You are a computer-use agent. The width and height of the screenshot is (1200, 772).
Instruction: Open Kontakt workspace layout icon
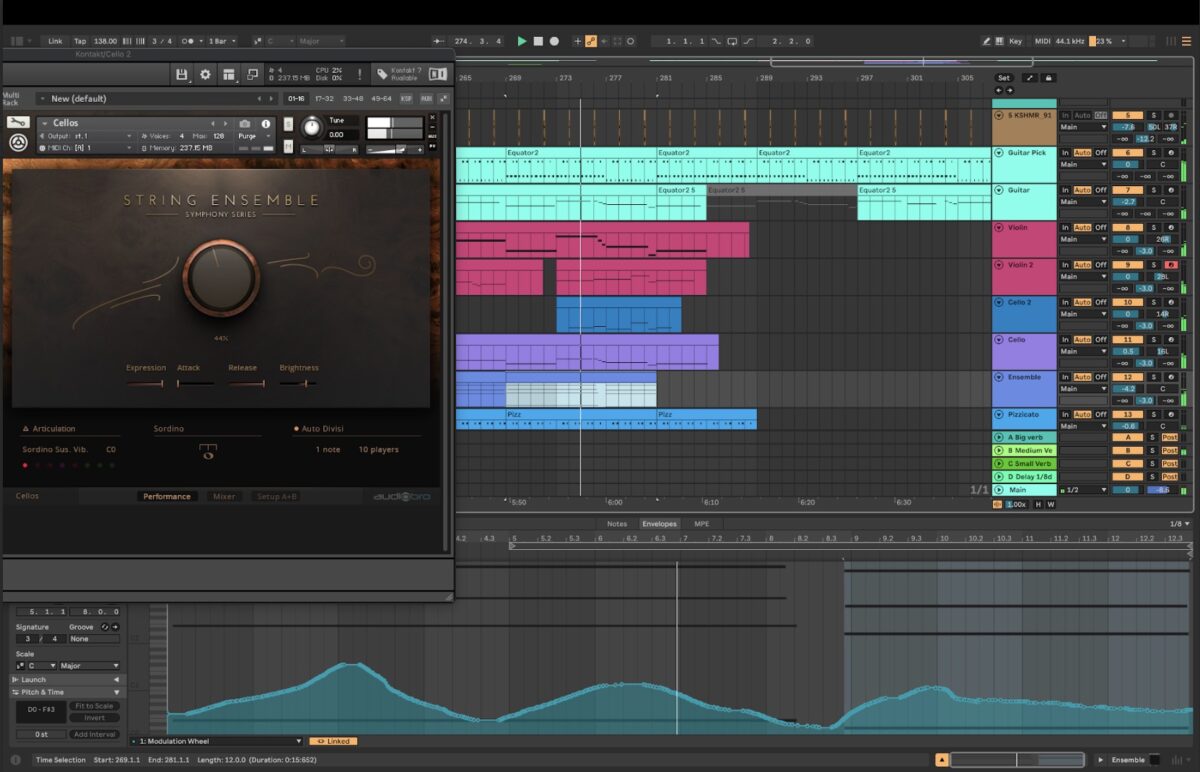click(x=229, y=74)
